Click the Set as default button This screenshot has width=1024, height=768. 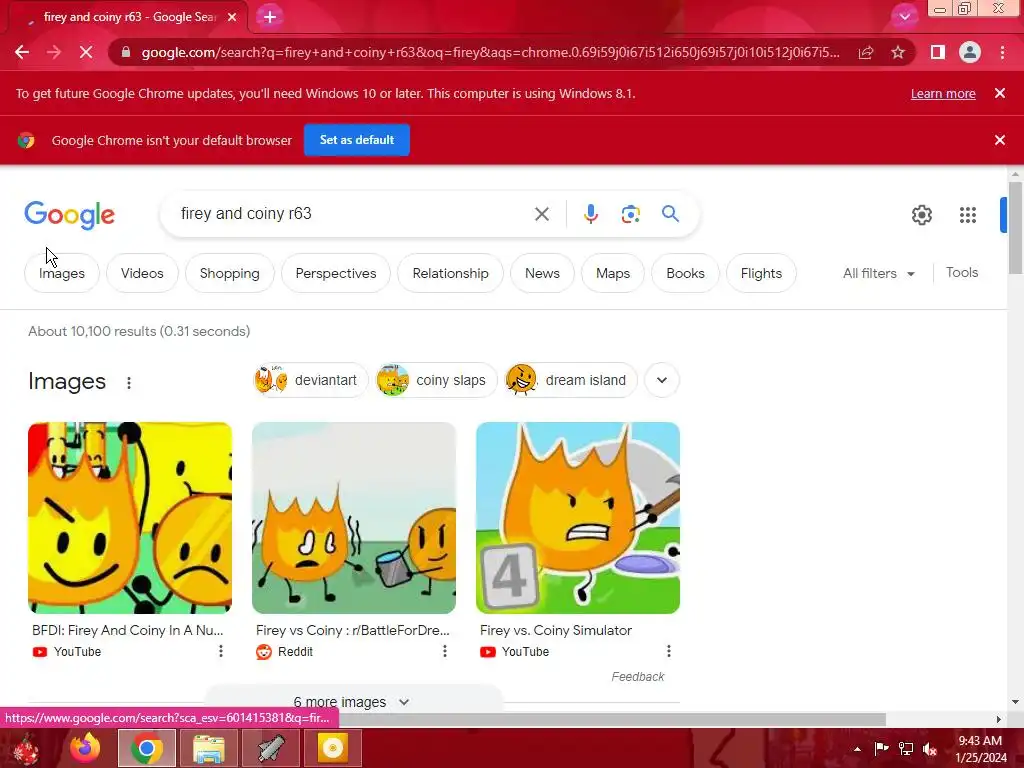pos(357,140)
